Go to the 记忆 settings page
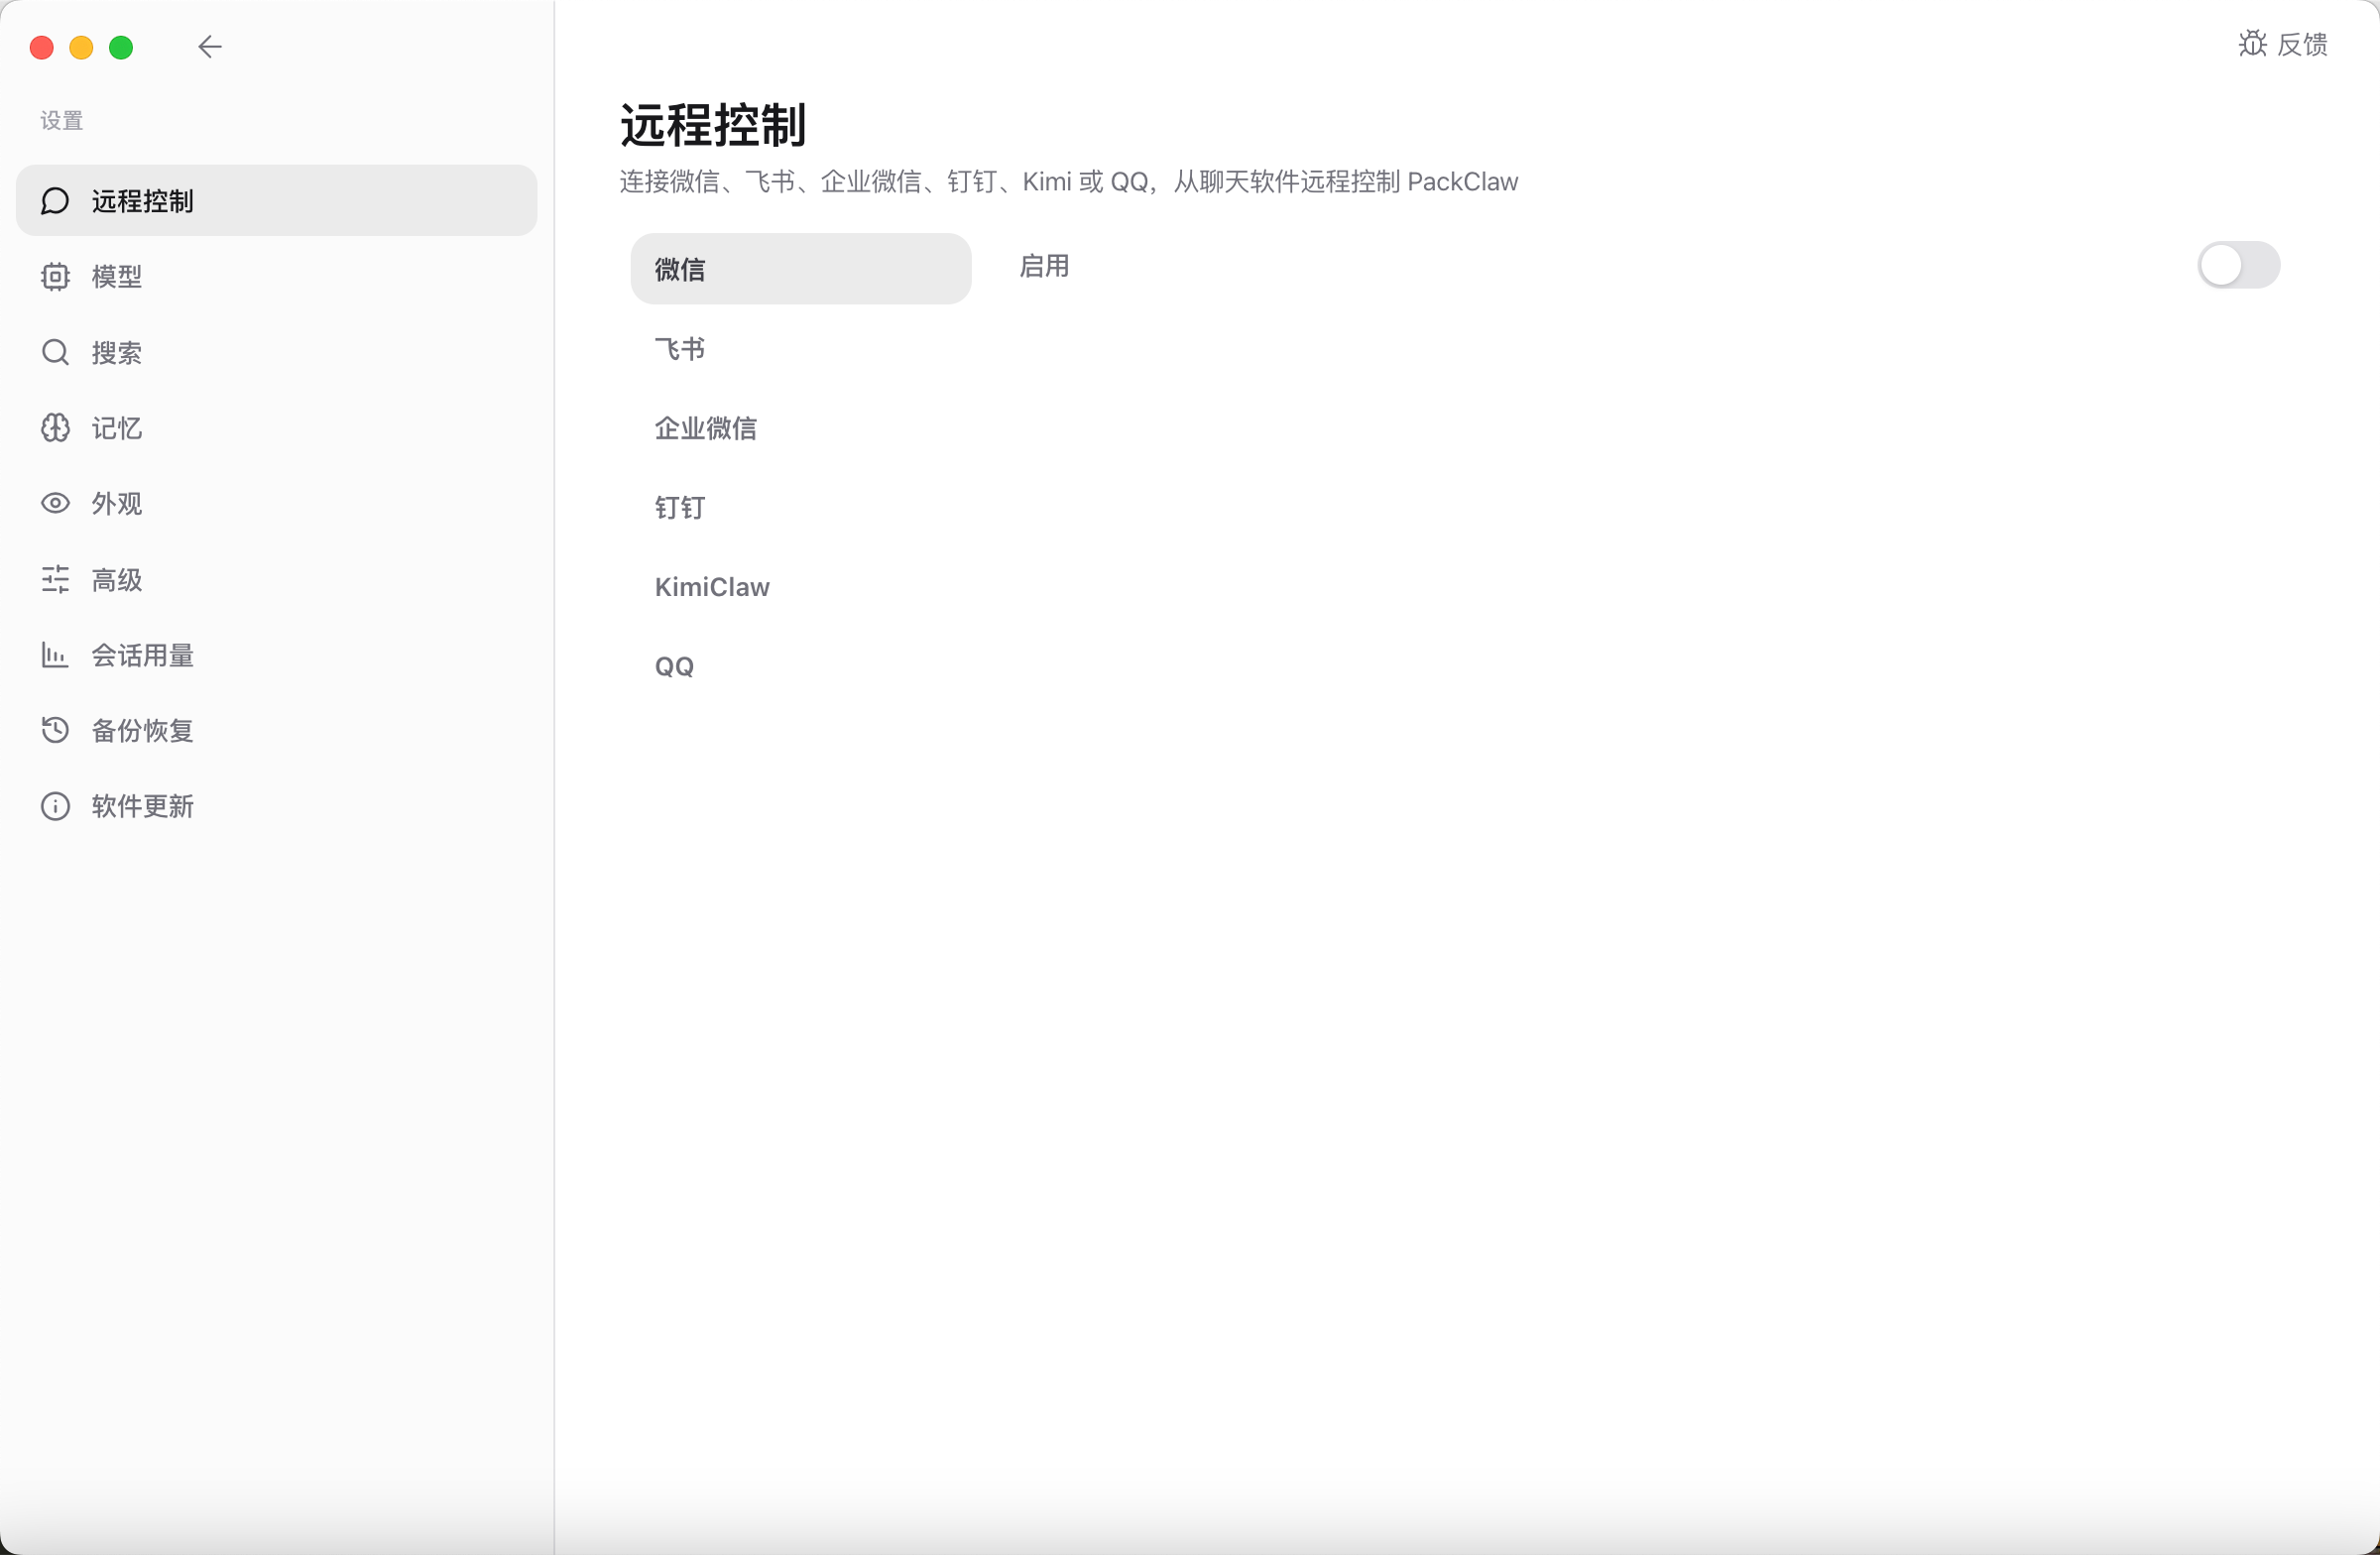This screenshot has width=2380, height=1555. (x=276, y=428)
